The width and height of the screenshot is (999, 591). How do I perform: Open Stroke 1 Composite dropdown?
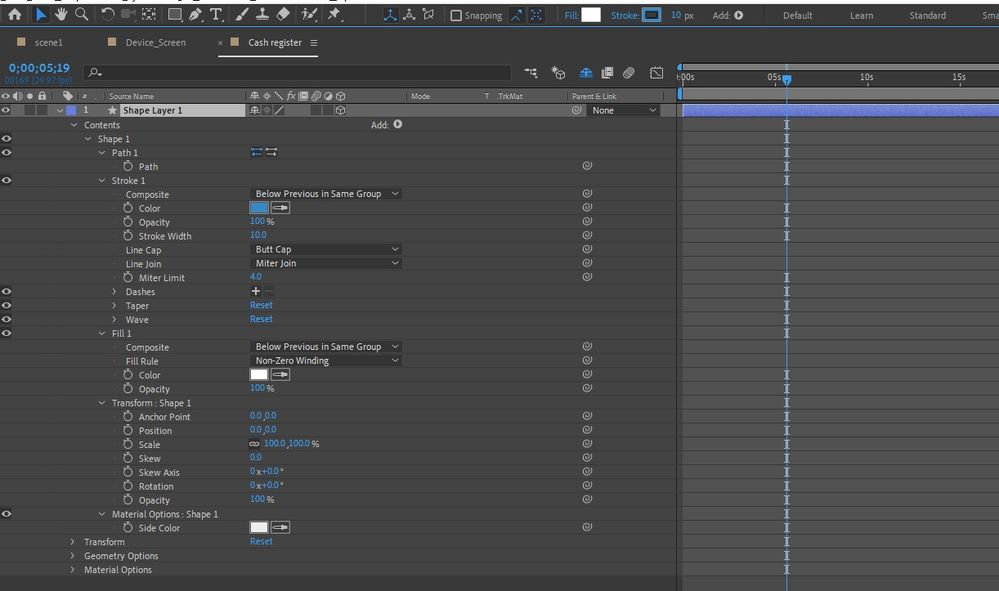pyautogui.click(x=326, y=194)
